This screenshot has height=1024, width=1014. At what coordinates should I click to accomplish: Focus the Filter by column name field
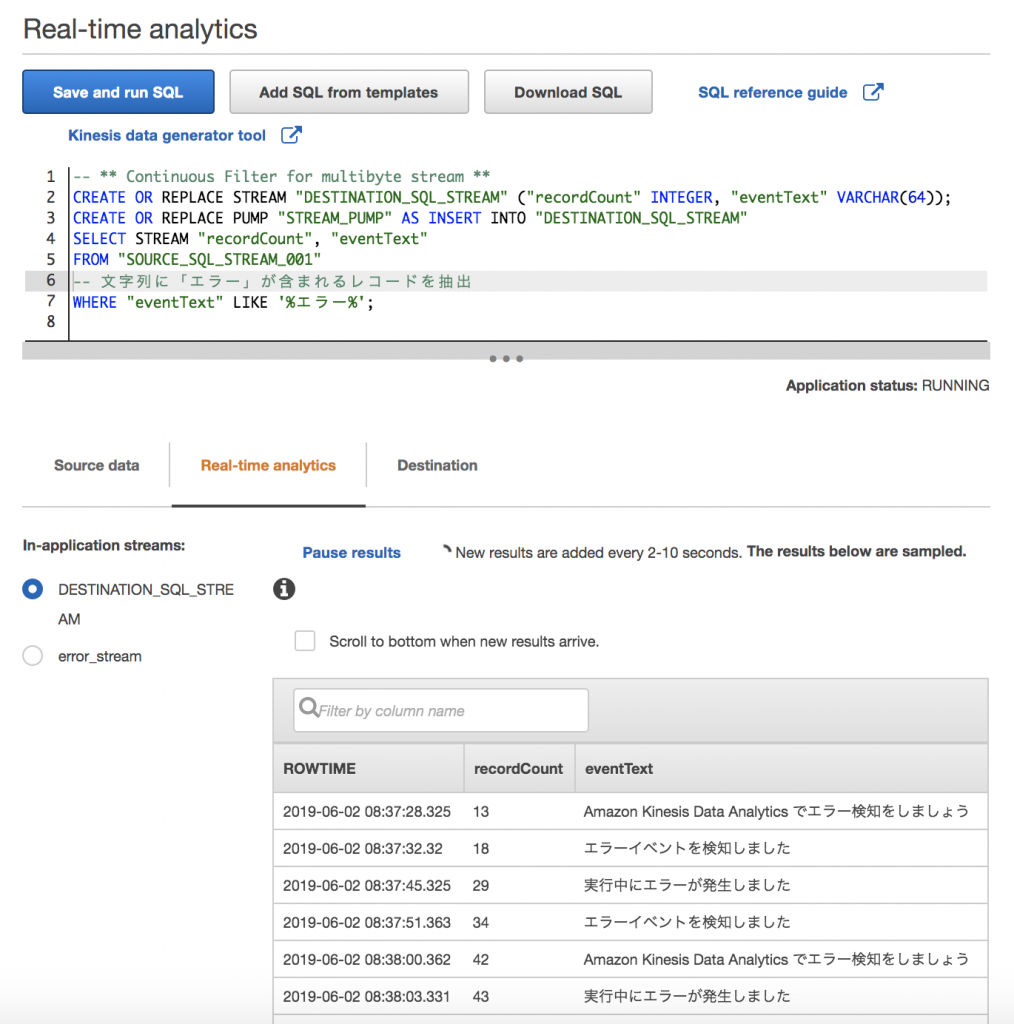(441, 710)
